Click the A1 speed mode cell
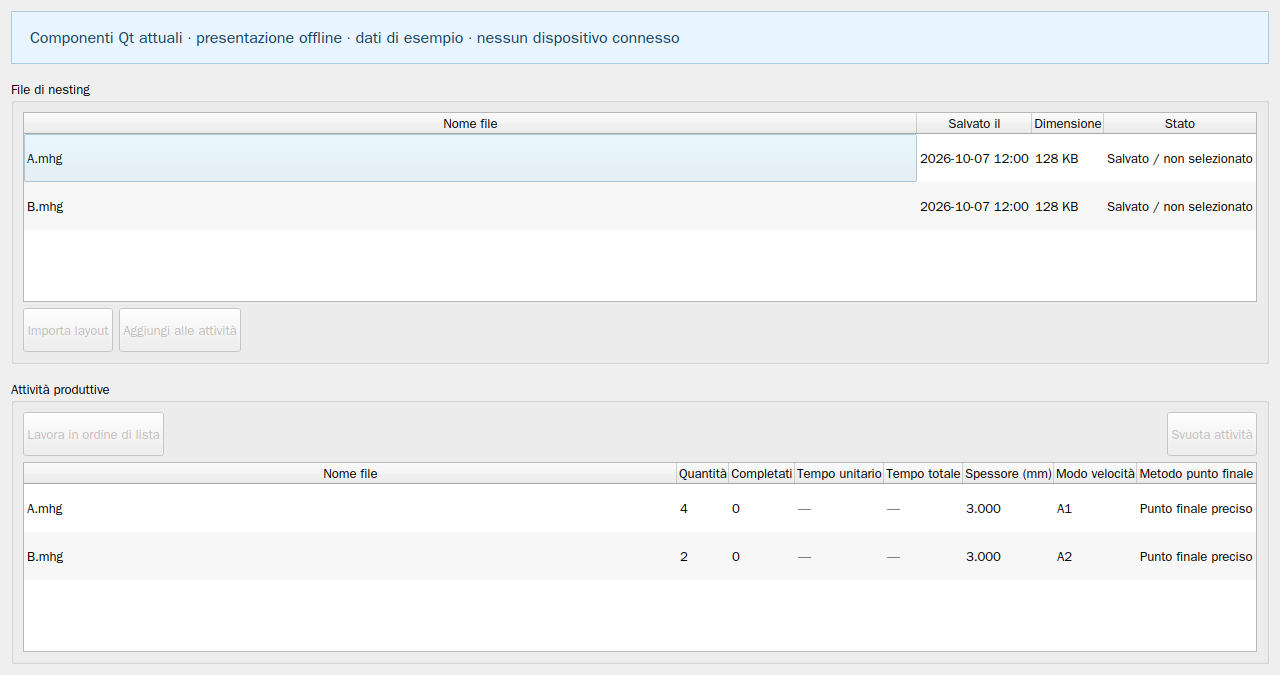Image resolution: width=1280 pixels, height=675 pixels. [x=1095, y=508]
